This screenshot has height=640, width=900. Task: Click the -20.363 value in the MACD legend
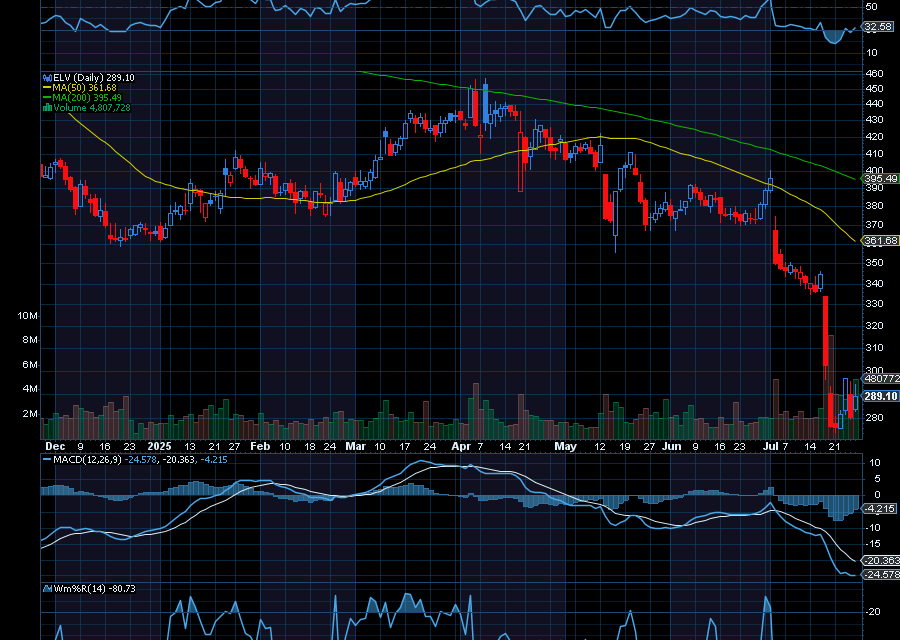pos(179,460)
